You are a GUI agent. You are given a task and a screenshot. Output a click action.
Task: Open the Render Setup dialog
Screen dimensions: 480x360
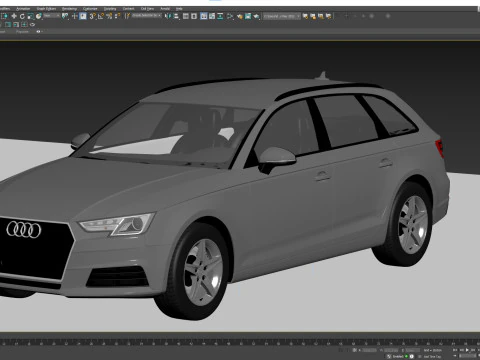point(240,16)
